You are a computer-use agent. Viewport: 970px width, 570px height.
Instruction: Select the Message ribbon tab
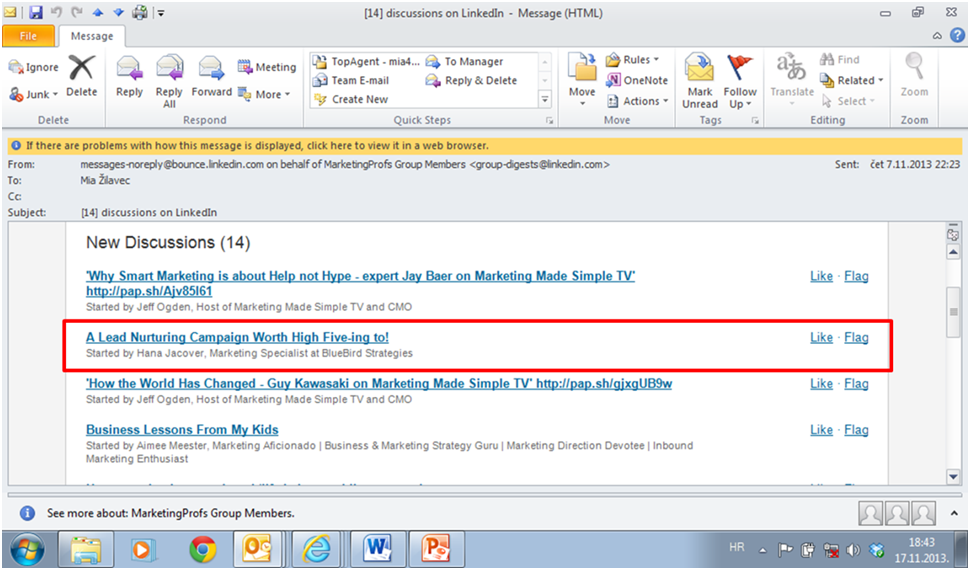91,36
